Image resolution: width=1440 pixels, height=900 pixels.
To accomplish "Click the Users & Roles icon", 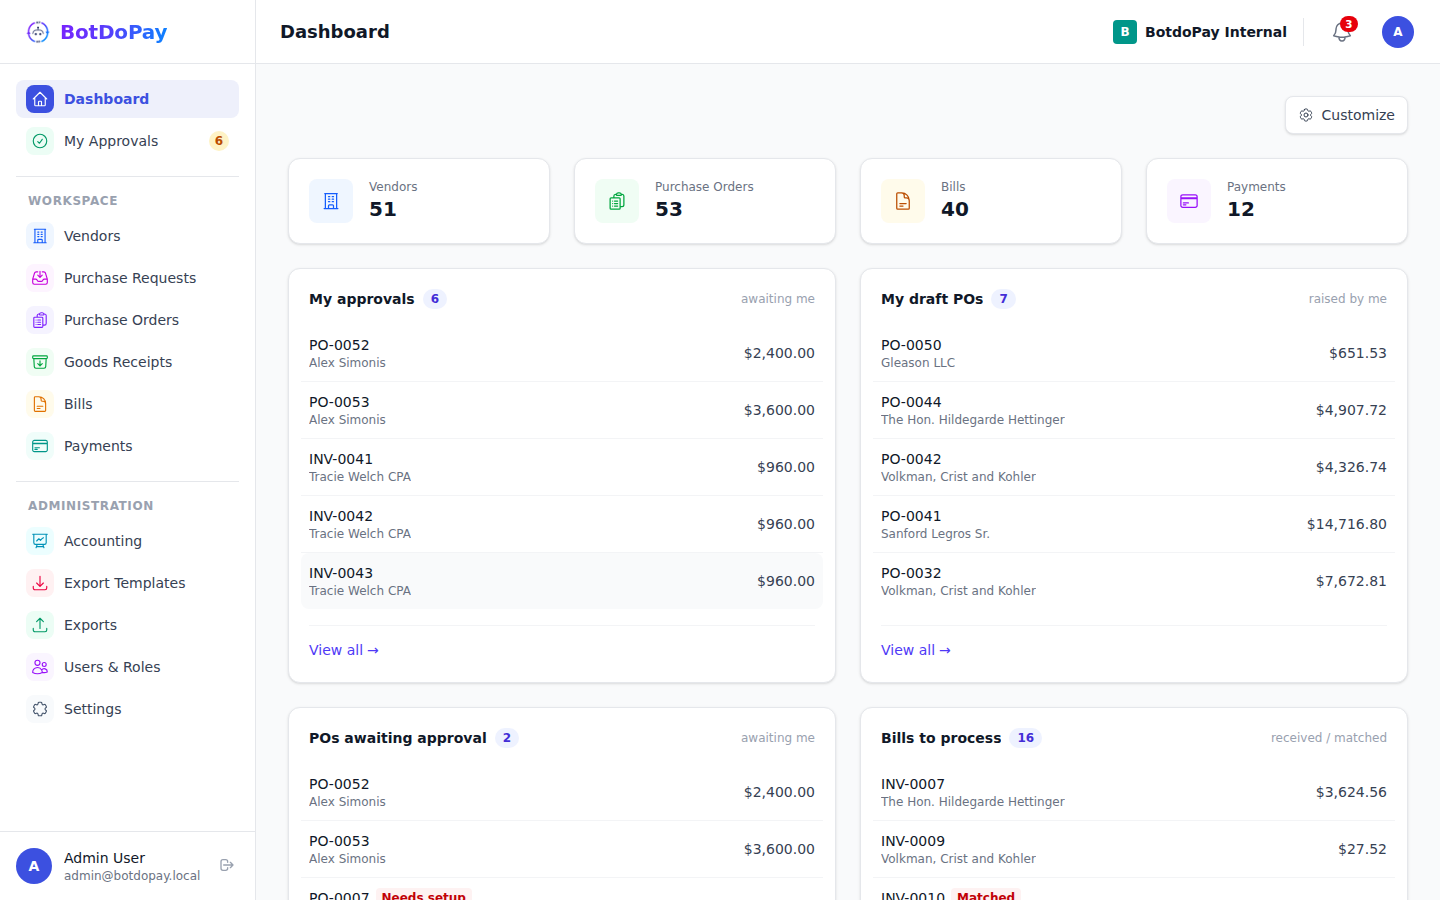I will click(40, 667).
